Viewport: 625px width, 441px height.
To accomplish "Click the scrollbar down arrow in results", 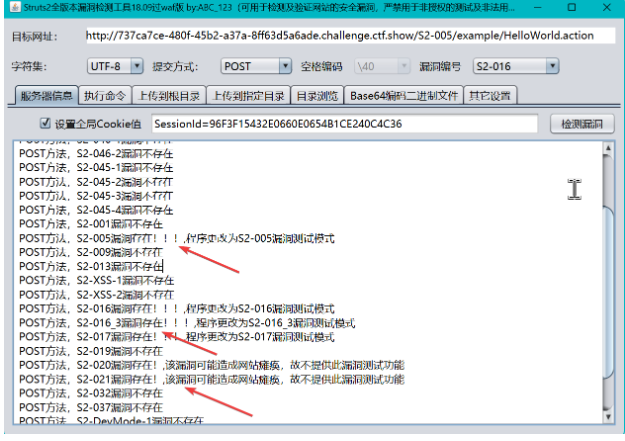I will tap(608, 417).
